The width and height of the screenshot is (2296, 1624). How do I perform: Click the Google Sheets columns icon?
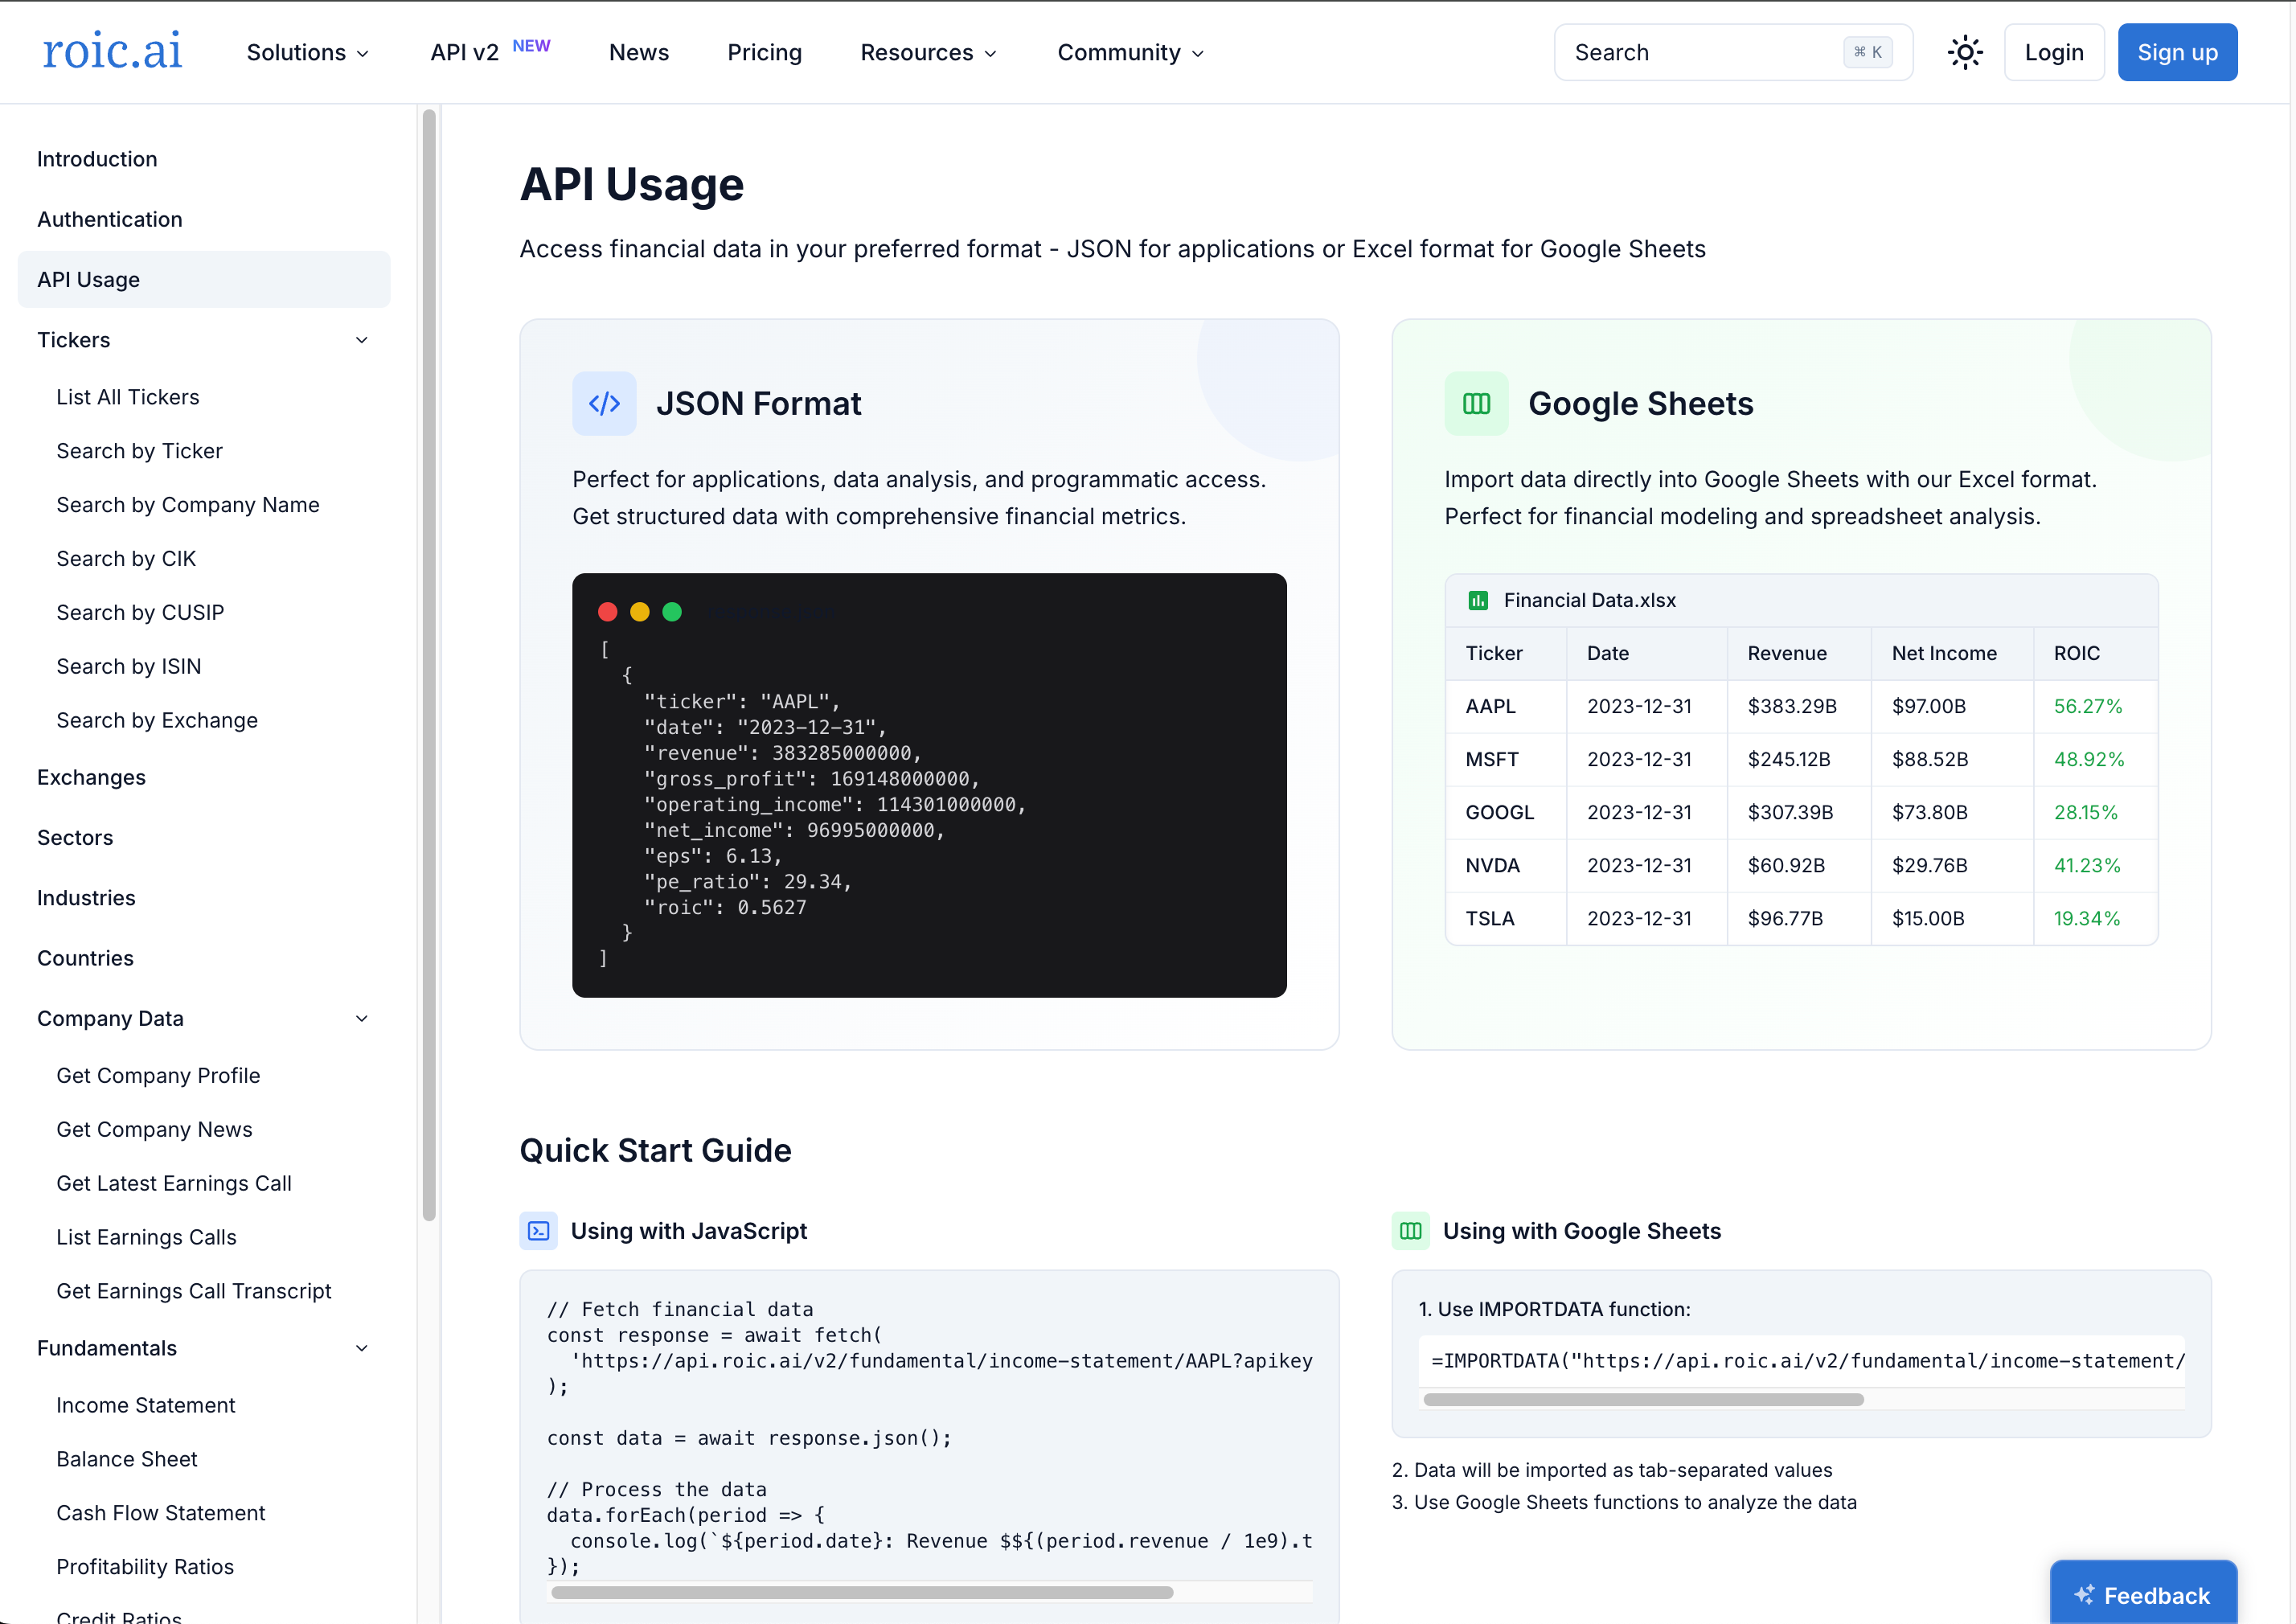[1476, 403]
